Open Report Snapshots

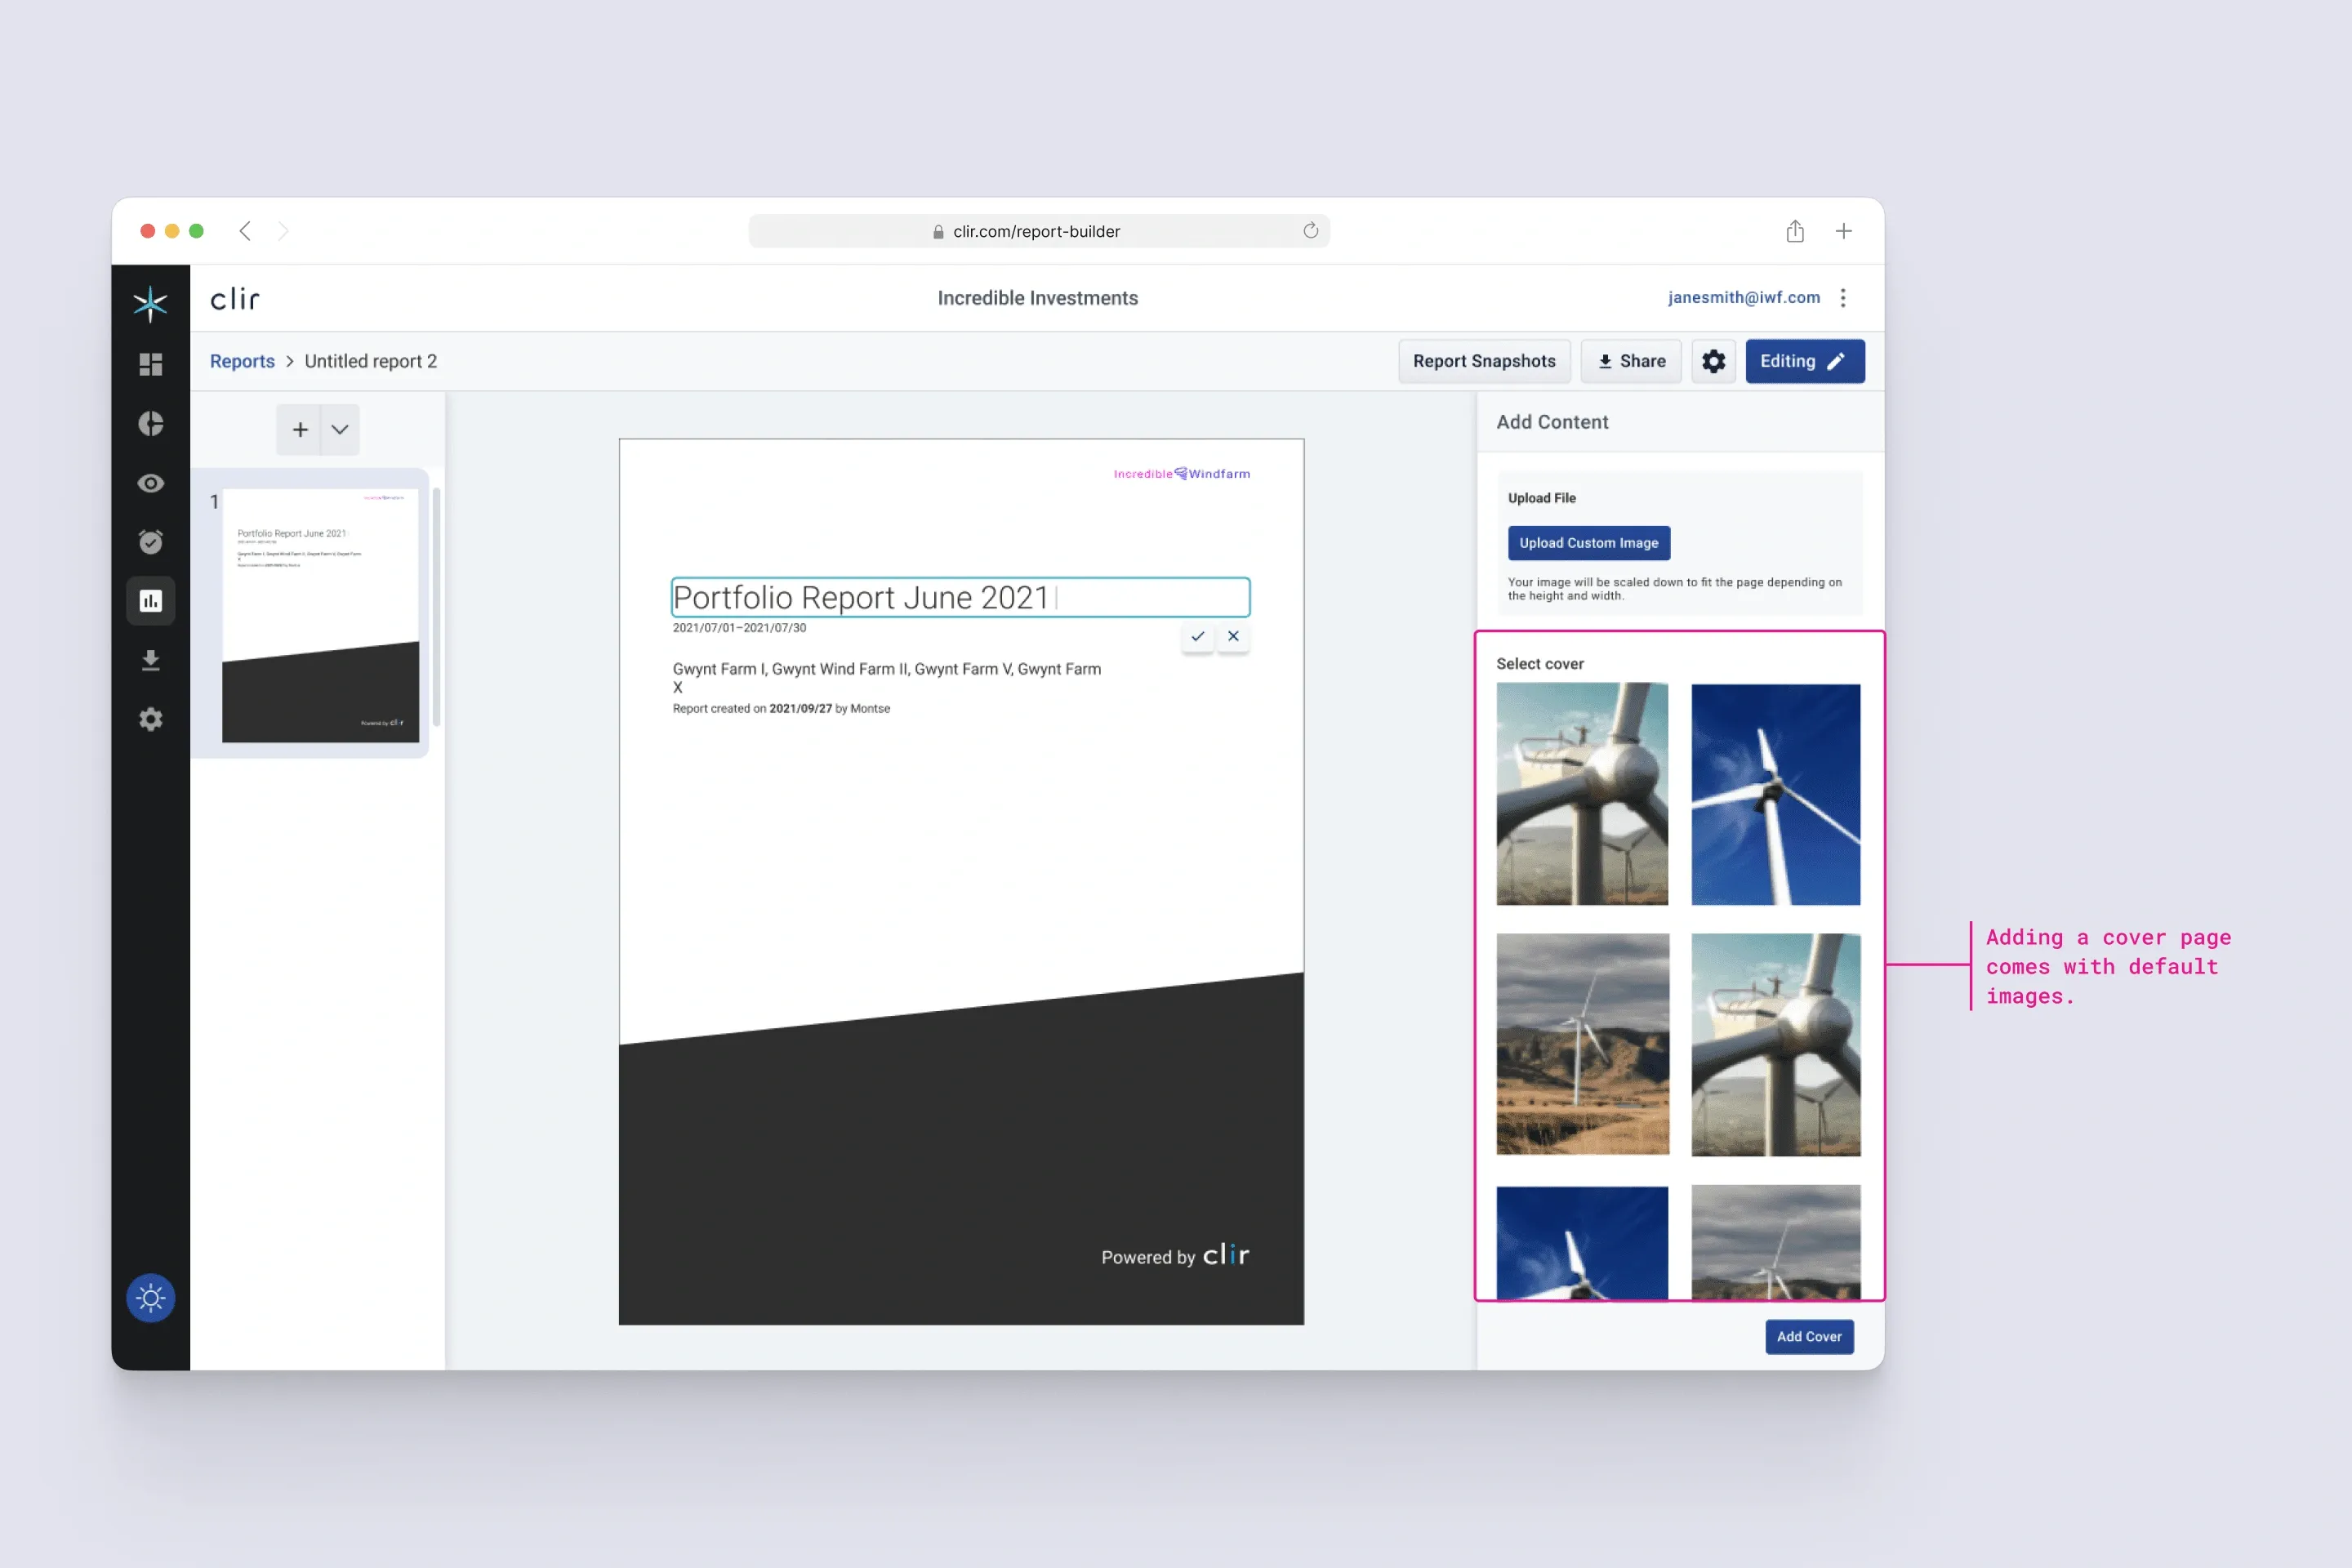pyautogui.click(x=1484, y=361)
